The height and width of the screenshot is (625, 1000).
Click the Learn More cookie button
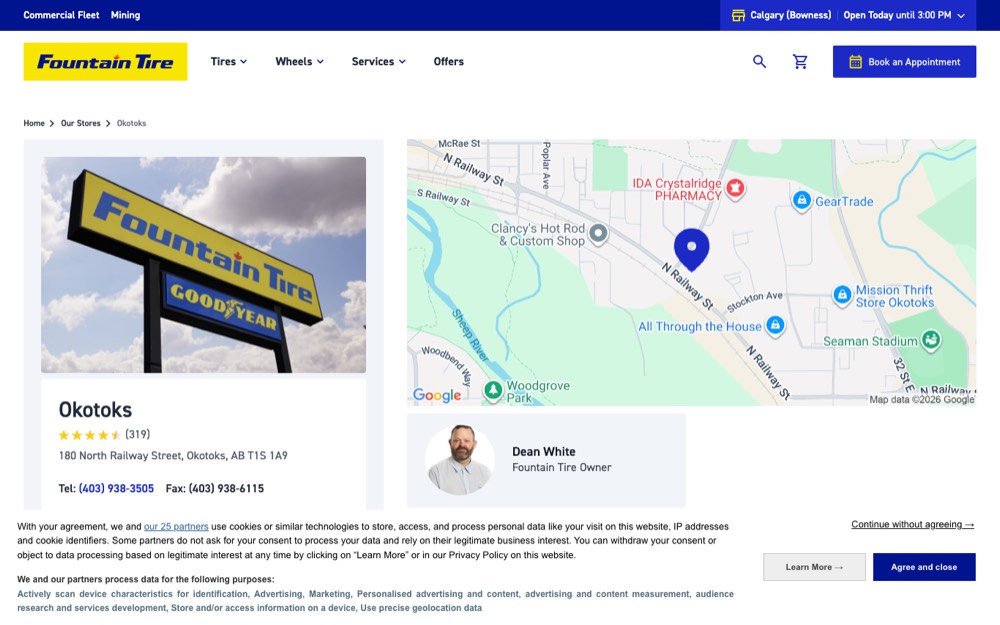pyautogui.click(x=814, y=567)
